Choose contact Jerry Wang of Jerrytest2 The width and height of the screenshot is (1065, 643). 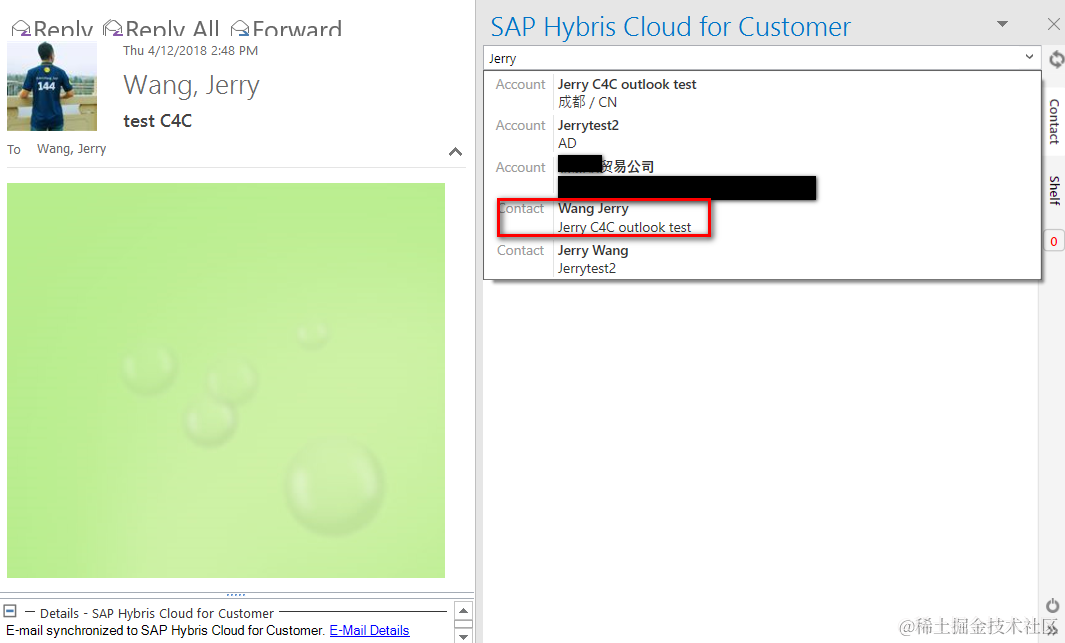coord(762,259)
